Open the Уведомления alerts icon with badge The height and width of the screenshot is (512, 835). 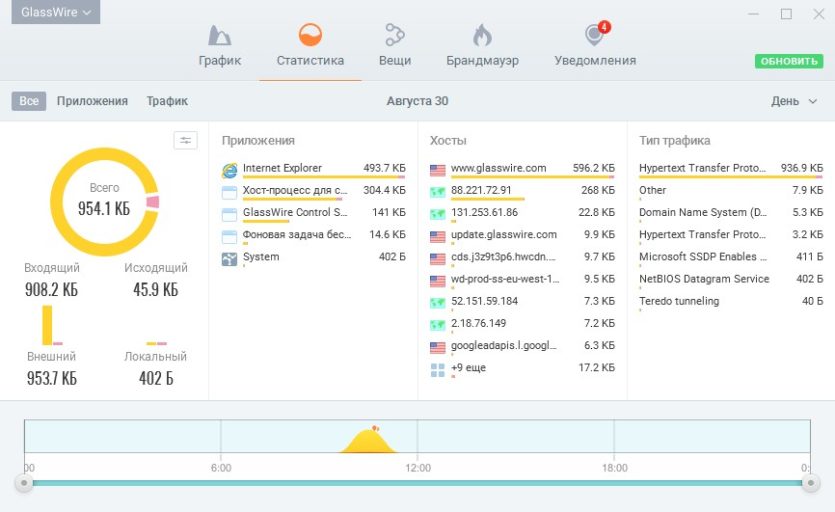coord(595,34)
